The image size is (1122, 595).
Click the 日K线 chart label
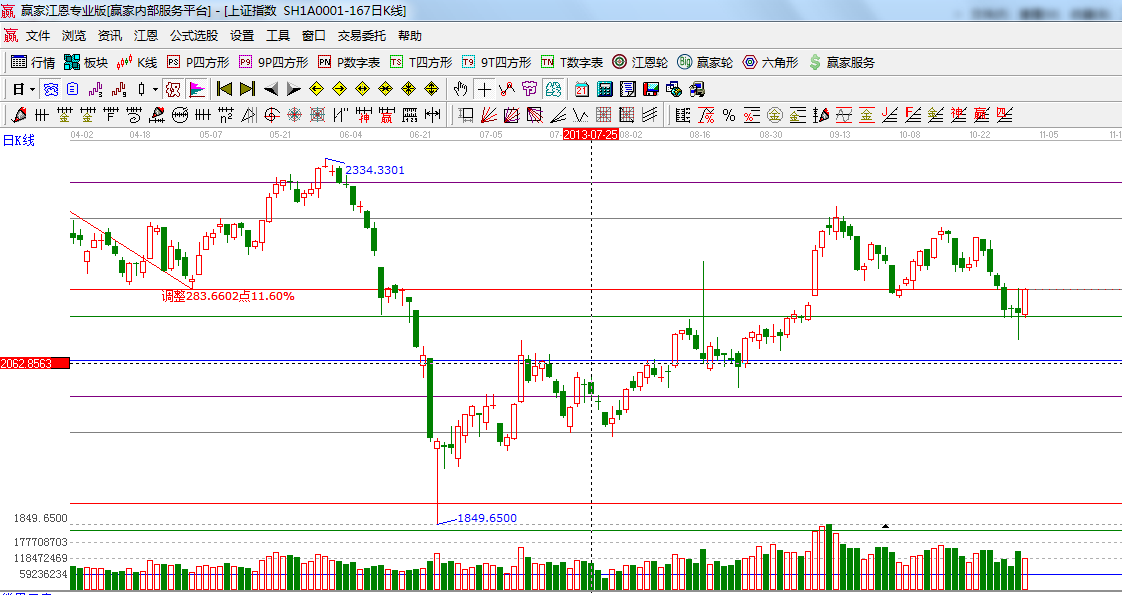tap(18, 140)
